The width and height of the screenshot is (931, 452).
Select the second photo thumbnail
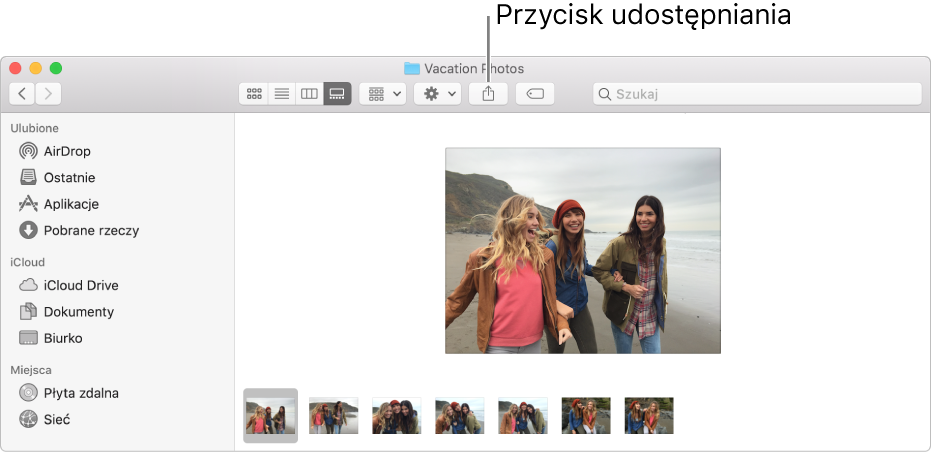[x=334, y=415]
